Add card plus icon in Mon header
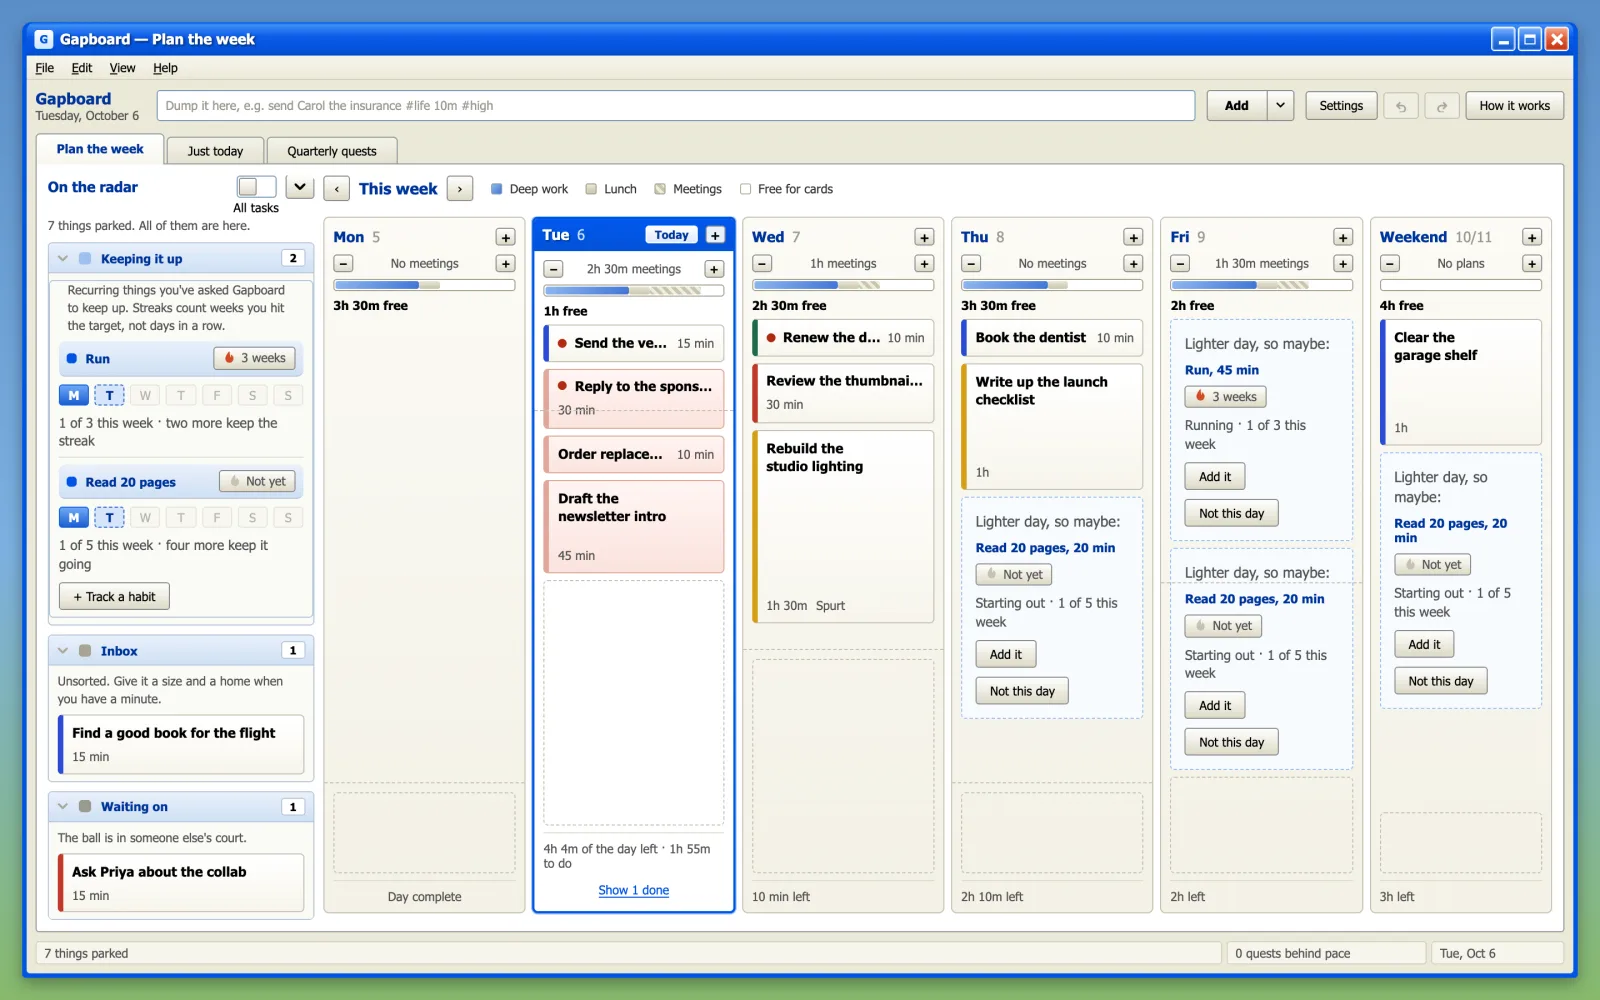The image size is (1600, 1000). (x=506, y=237)
